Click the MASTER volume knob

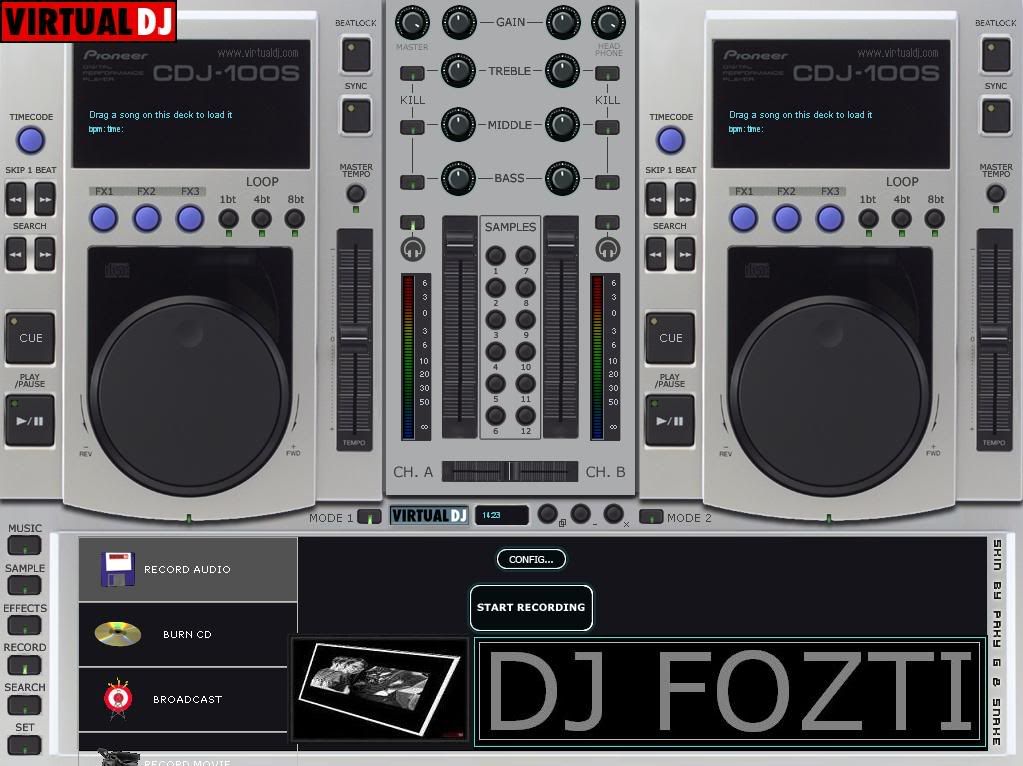pyautogui.click(x=412, y=22)
